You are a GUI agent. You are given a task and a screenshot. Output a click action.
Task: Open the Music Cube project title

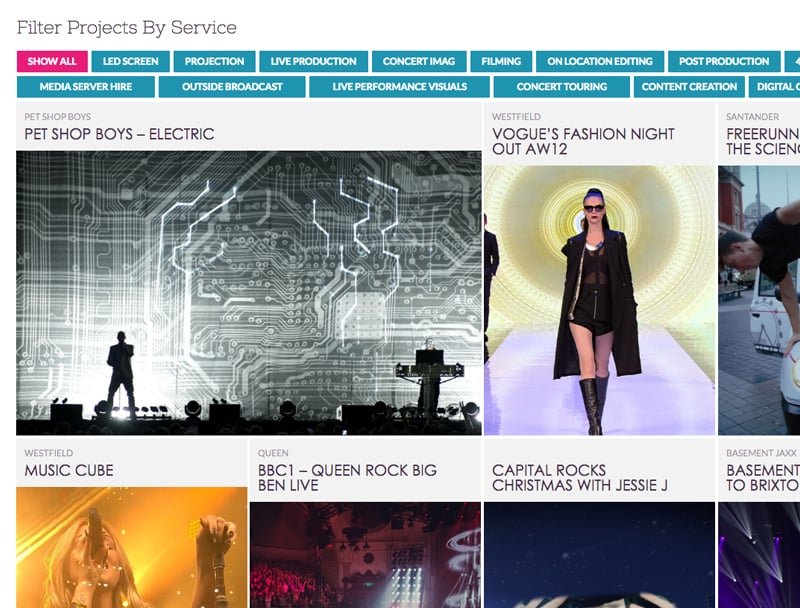pyautogui.click(x=69, y=470)
